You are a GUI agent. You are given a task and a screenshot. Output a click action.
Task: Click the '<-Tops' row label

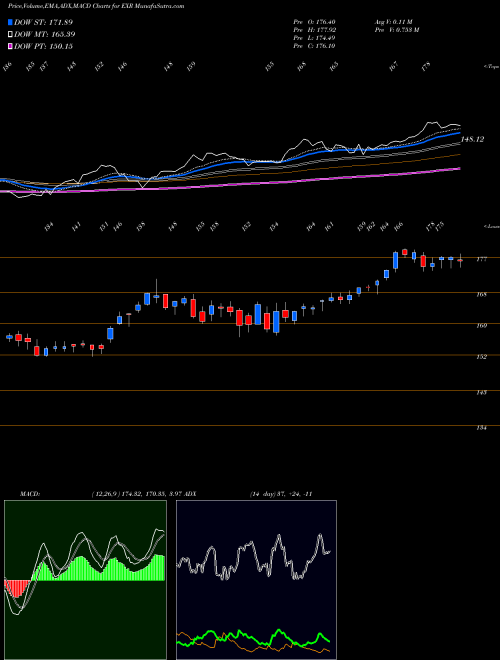[491, 67]
